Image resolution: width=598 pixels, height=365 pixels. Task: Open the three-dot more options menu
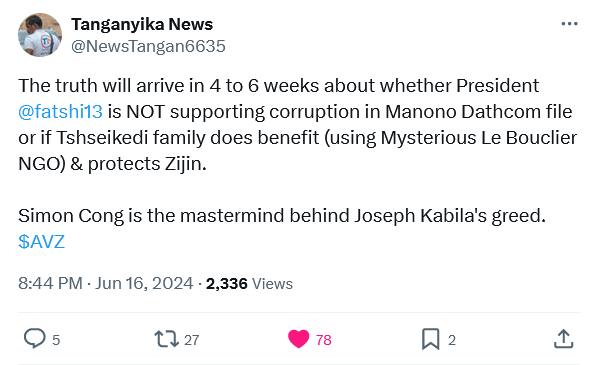(569, 24)
